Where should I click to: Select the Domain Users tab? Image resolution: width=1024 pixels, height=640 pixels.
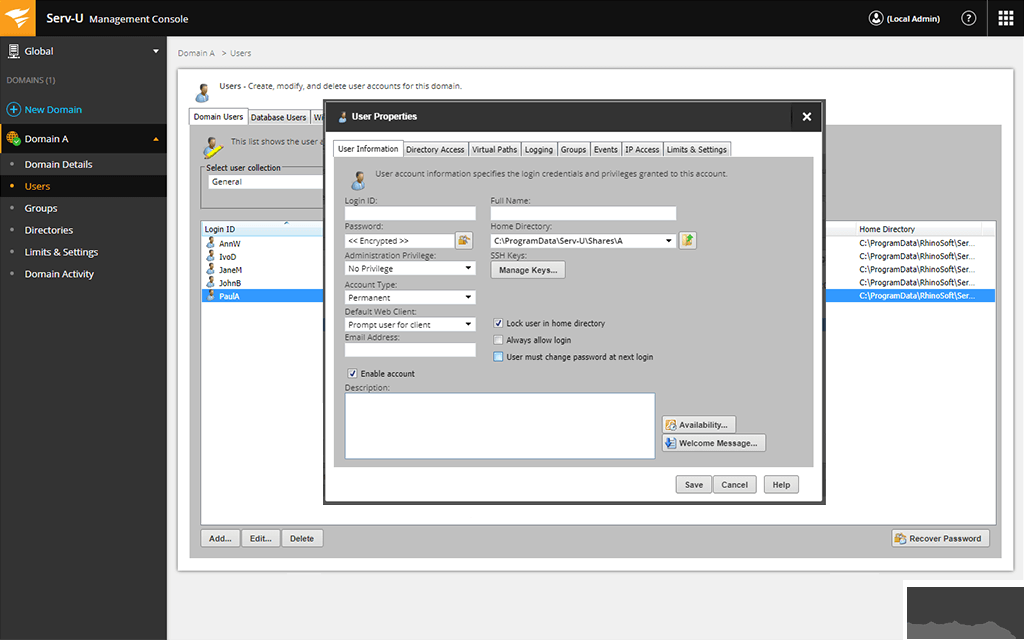[x=218, y=117]
